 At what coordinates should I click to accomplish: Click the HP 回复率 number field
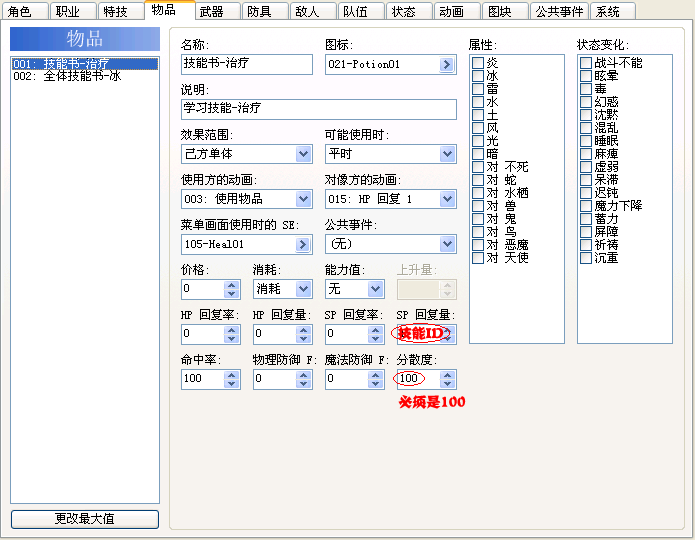click(x=203, y=334)
